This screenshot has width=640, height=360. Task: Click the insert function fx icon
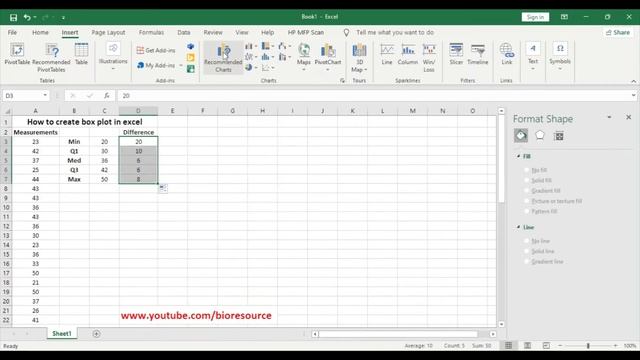[107, 96]
